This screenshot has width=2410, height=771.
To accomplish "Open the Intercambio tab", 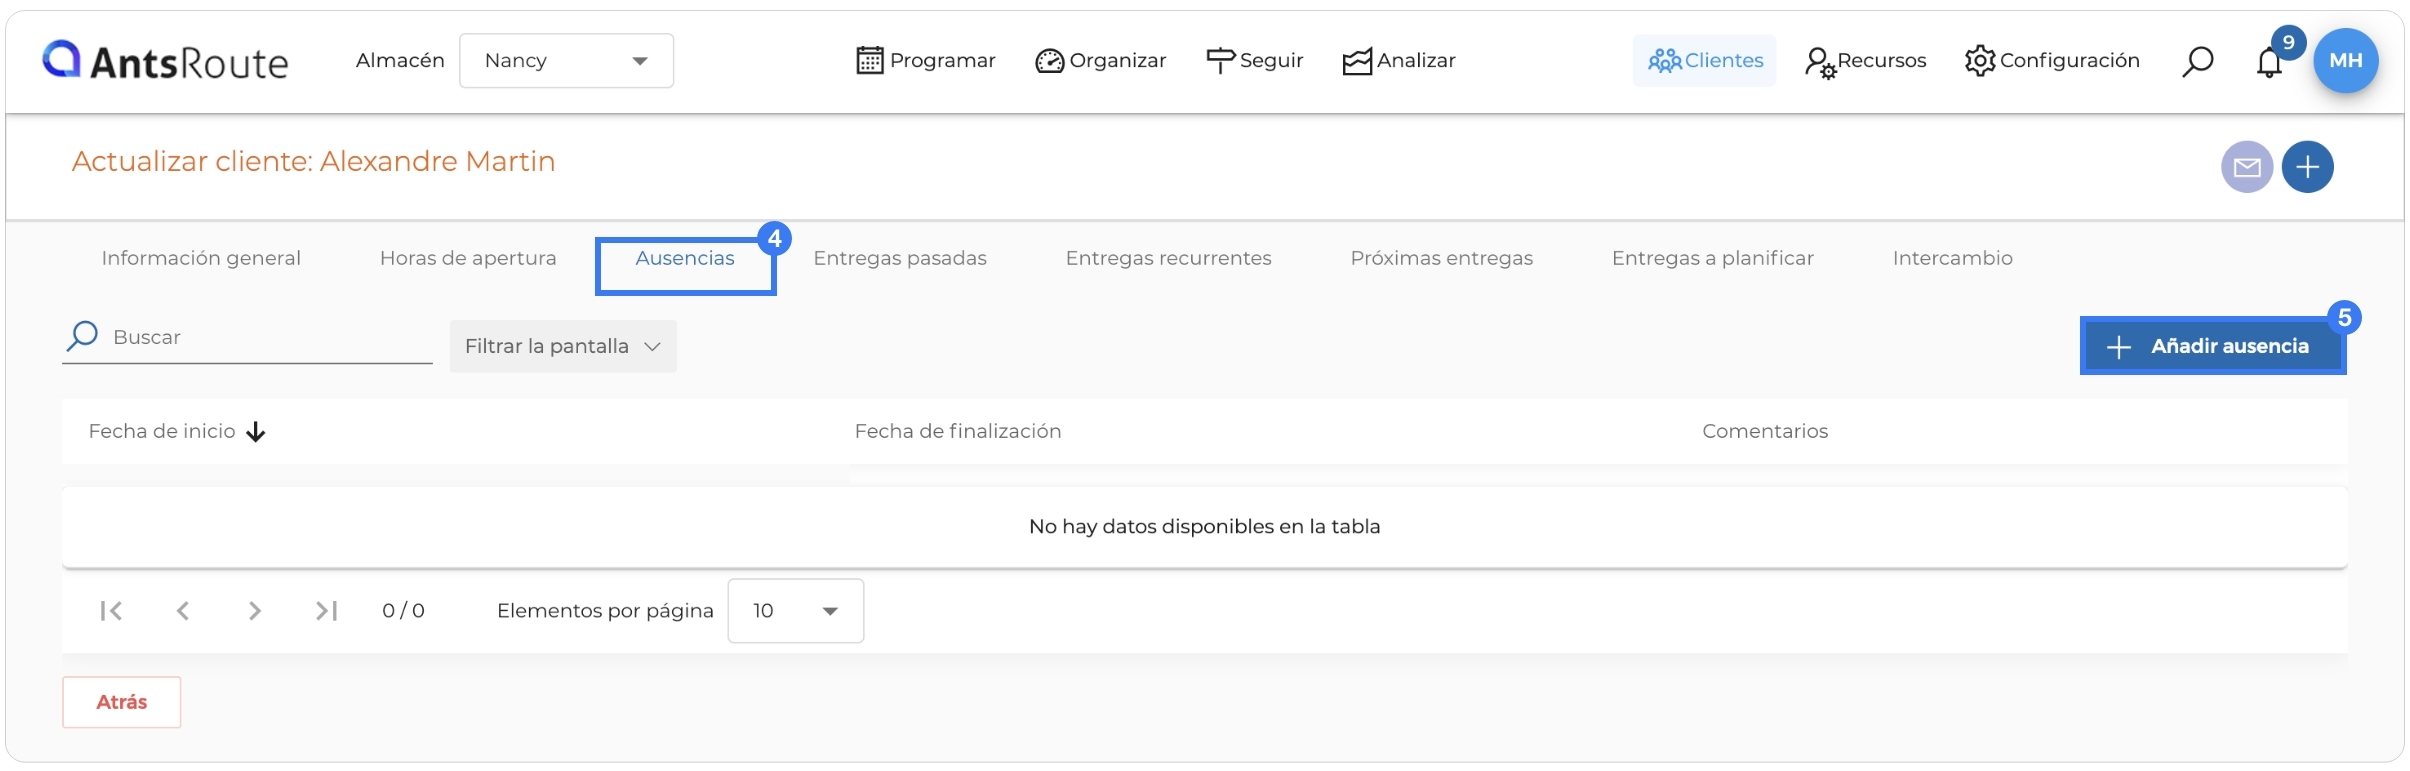I will click(1953, 258).
